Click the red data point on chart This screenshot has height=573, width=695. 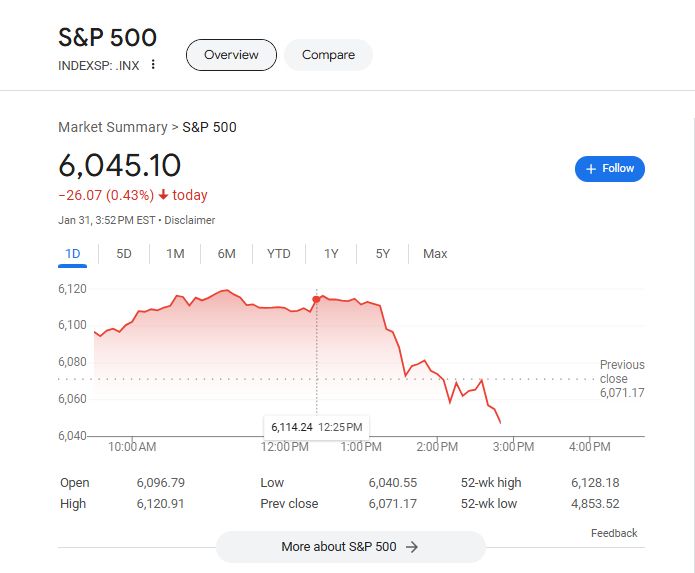pos(317,299)
